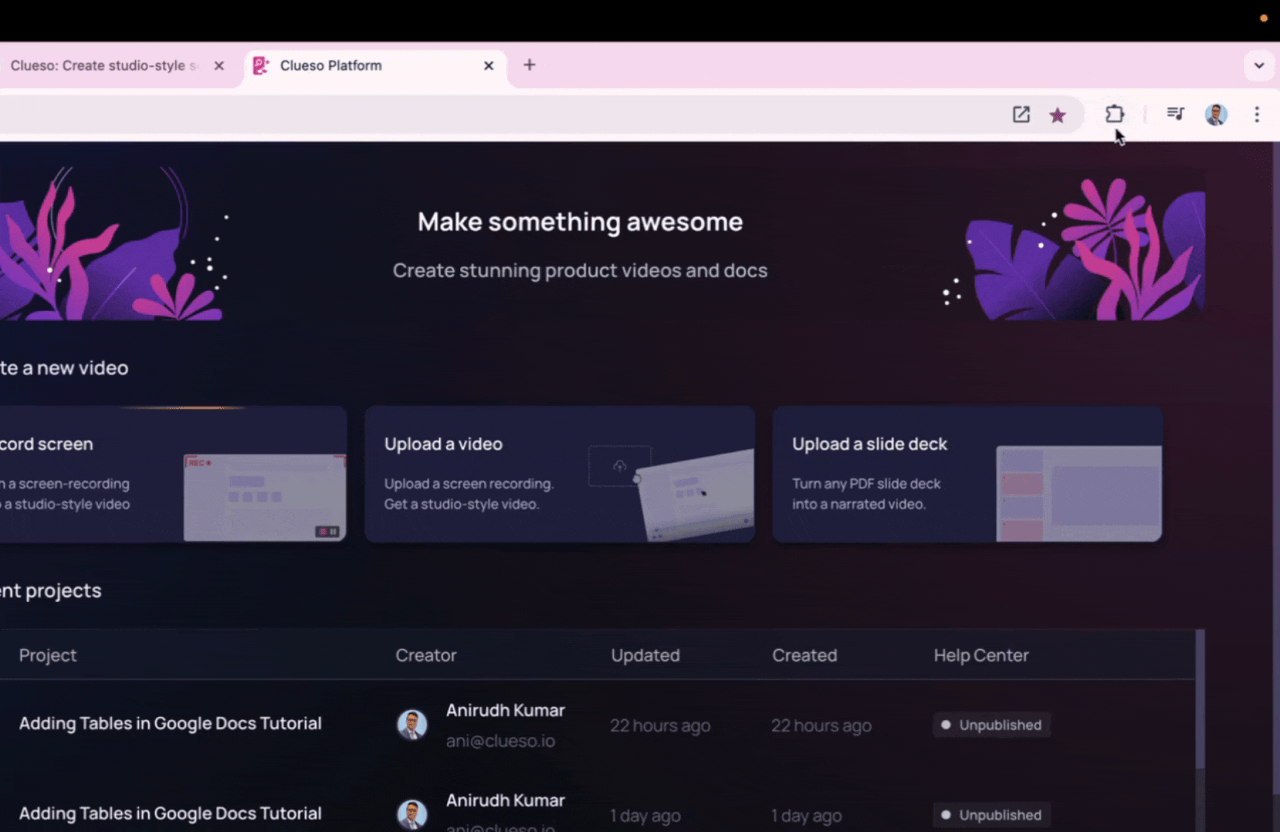Click Anirudh Kumar avatar in 1-day-ago row
1280x832 pixels.
tap(412, 815)
